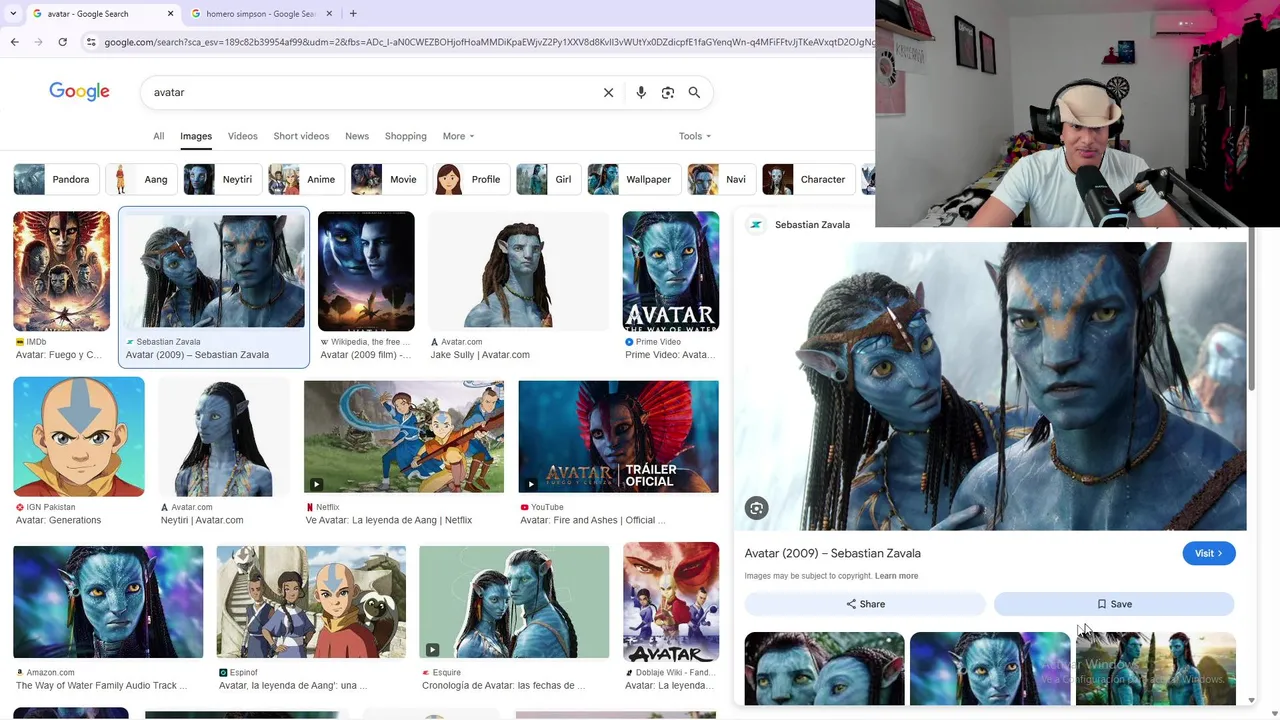
Task: Open Prime Video Avatar Way of Water thumbnail
Action: pyautogui.click(x=670, y=271)
